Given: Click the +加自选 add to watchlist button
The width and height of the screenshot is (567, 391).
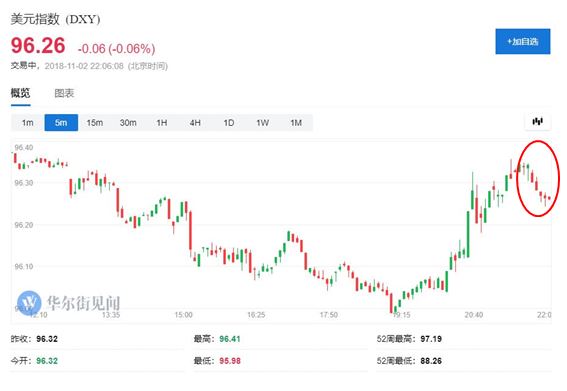Looking at the screenshot, I should point(523,42).
